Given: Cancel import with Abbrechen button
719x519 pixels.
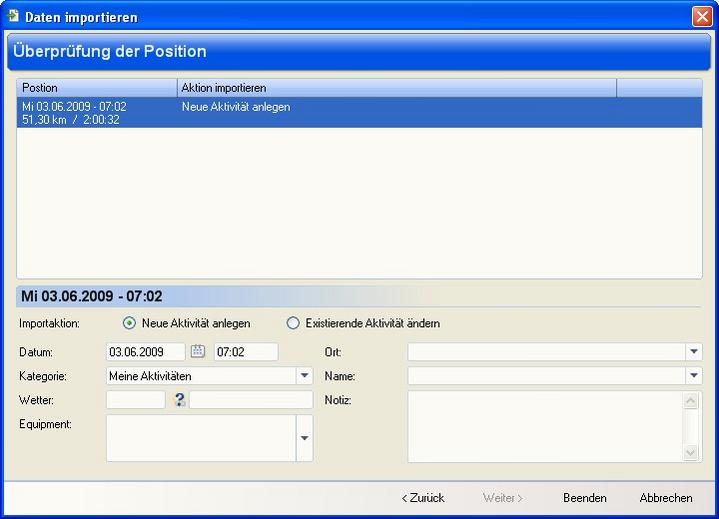Looking at the screenshot, I should [x=666, y=497].
